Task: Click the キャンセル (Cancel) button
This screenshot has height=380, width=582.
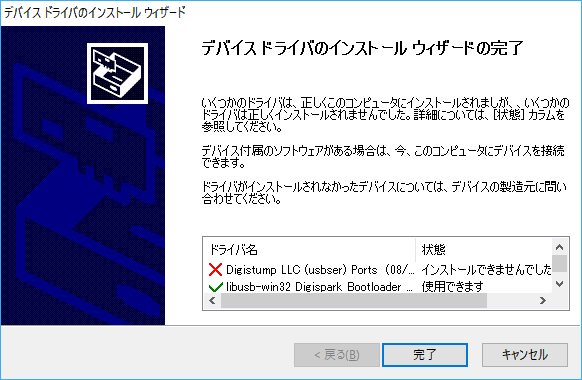Action: click(524, 354)
